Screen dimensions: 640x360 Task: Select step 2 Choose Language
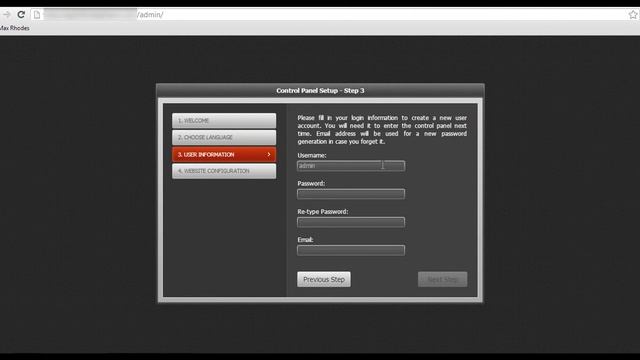224,138
